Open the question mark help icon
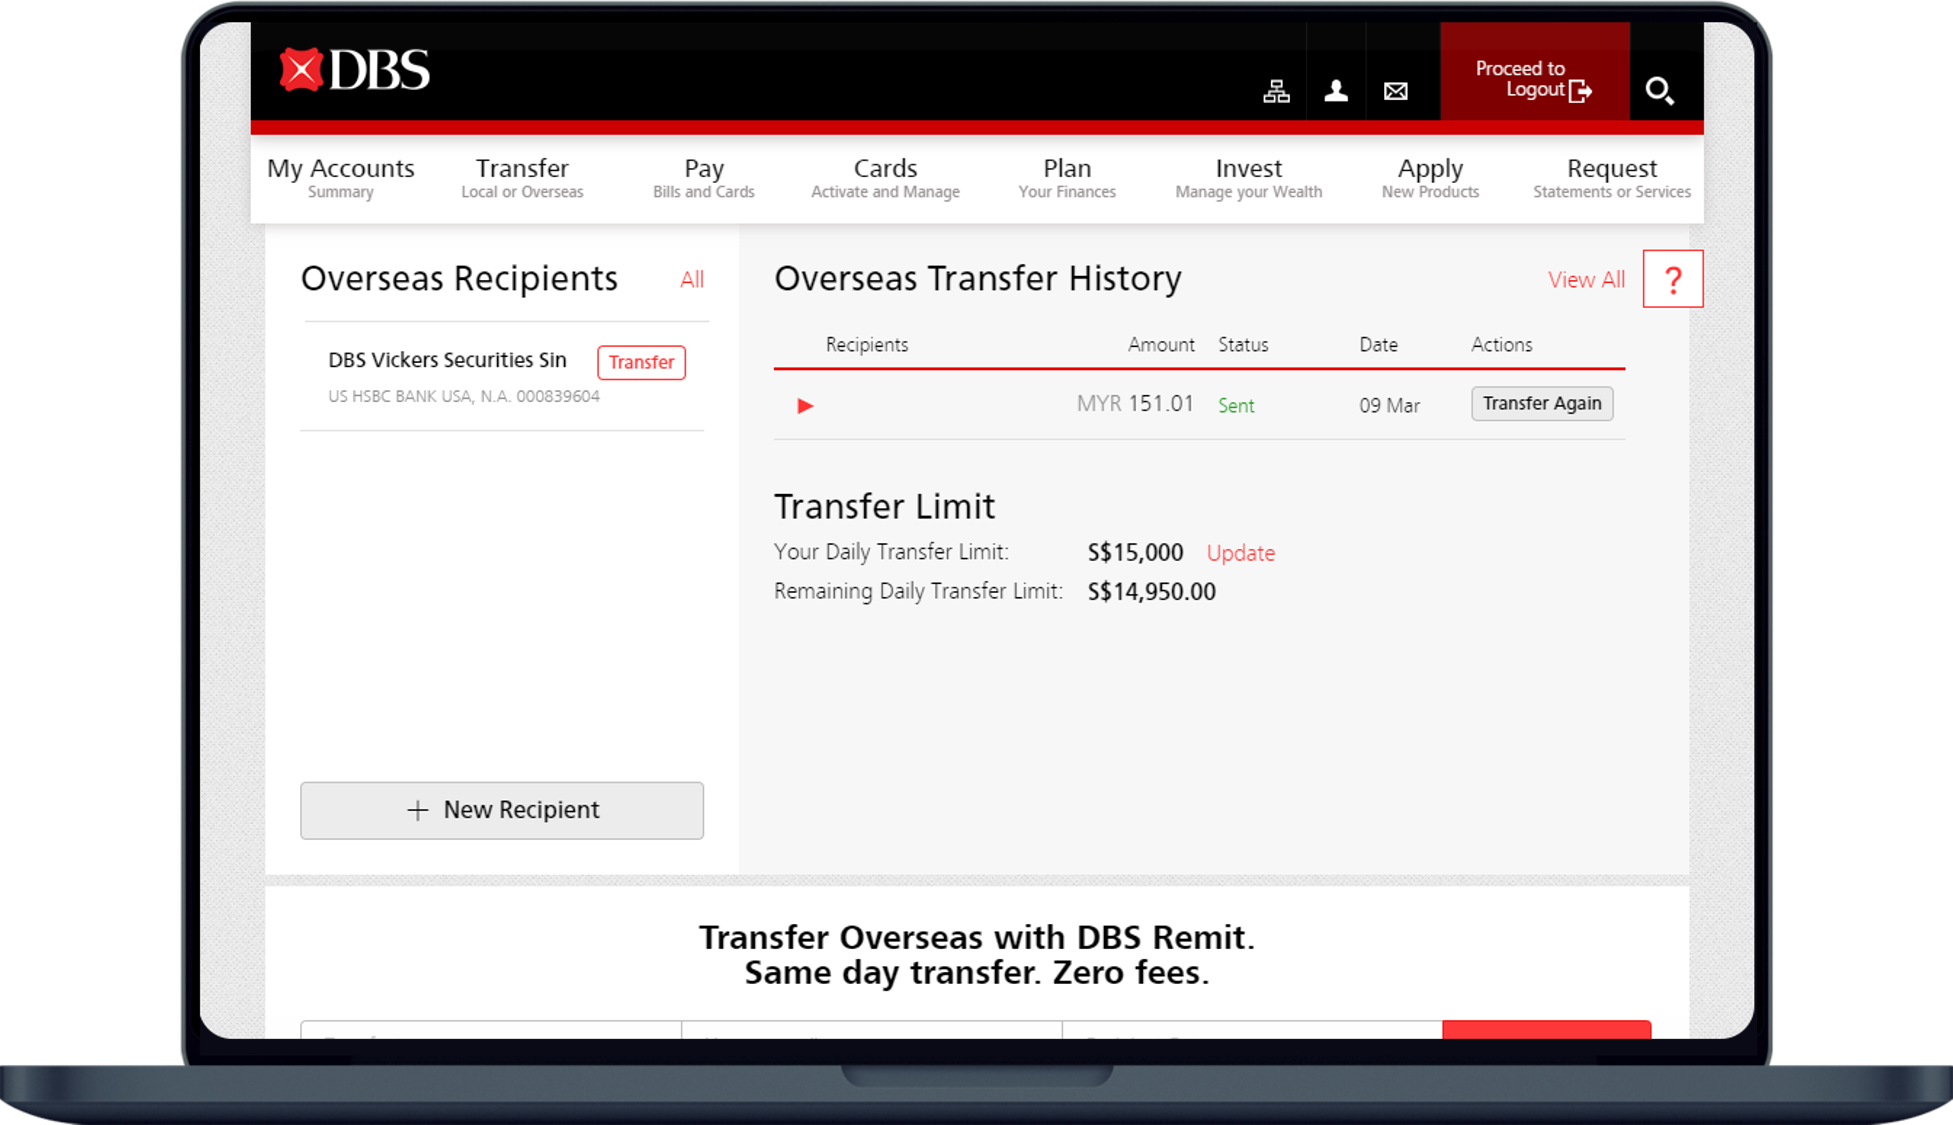 1673,279
